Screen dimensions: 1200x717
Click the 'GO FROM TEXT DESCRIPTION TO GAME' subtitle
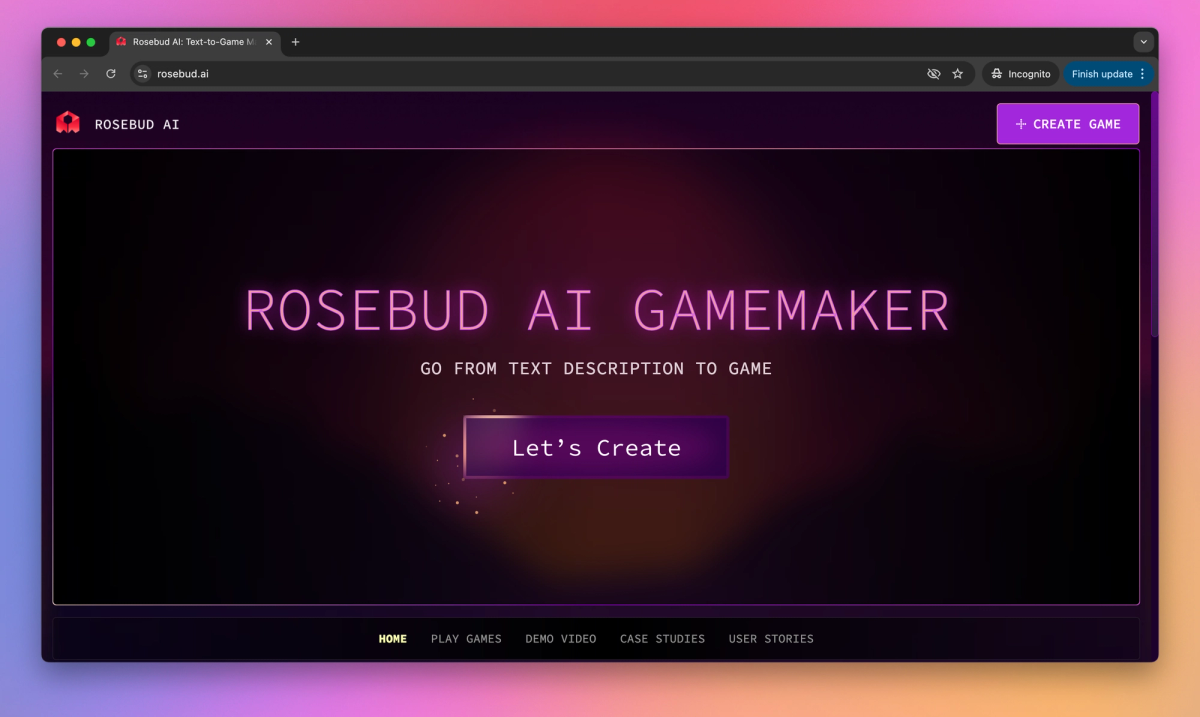(596, 369)
